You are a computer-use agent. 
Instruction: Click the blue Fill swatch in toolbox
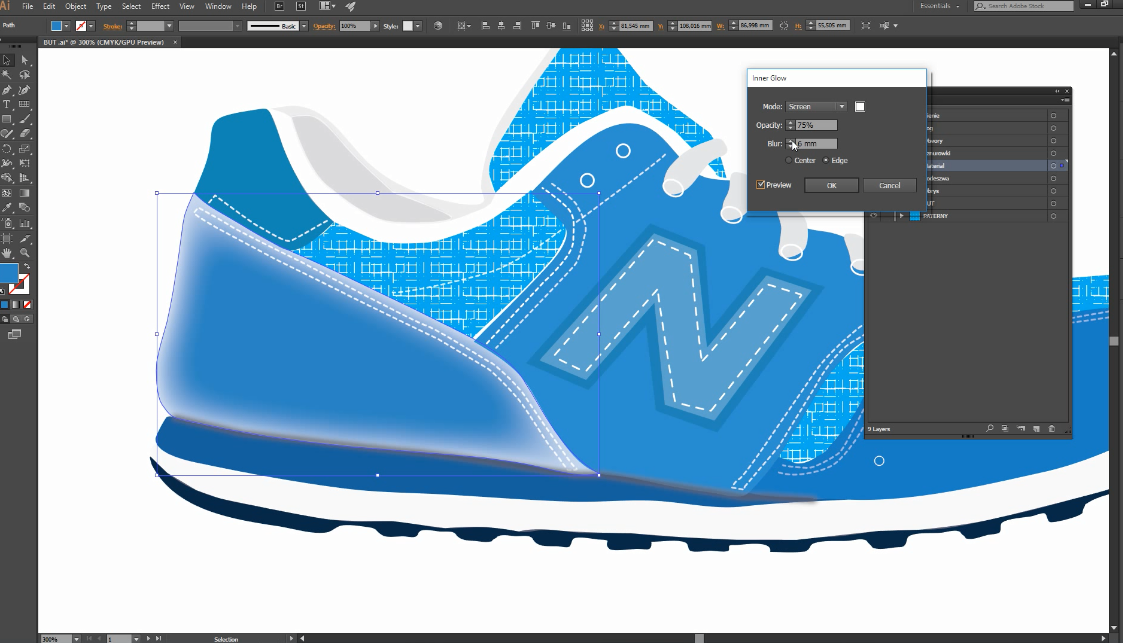point(8,273)
